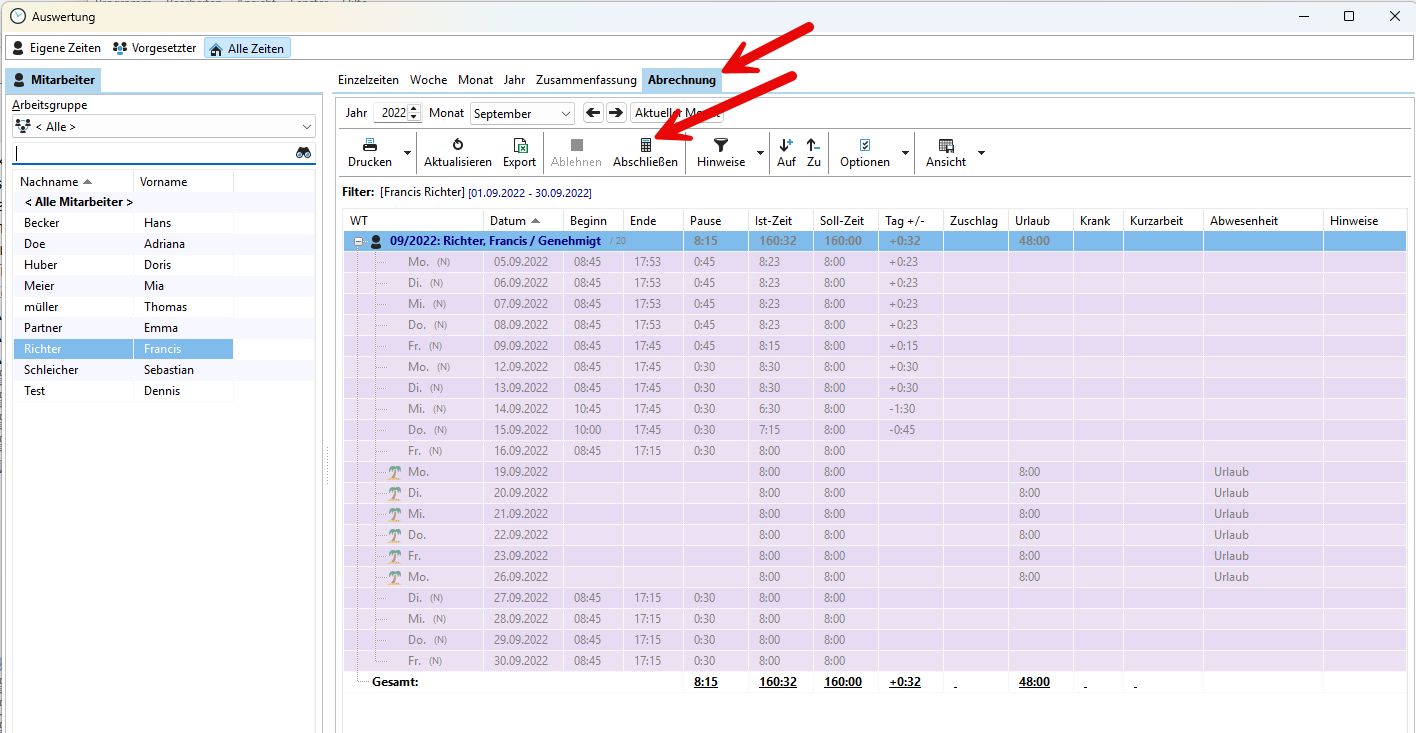Expand all rows with Auf icon

click(786, 146)
